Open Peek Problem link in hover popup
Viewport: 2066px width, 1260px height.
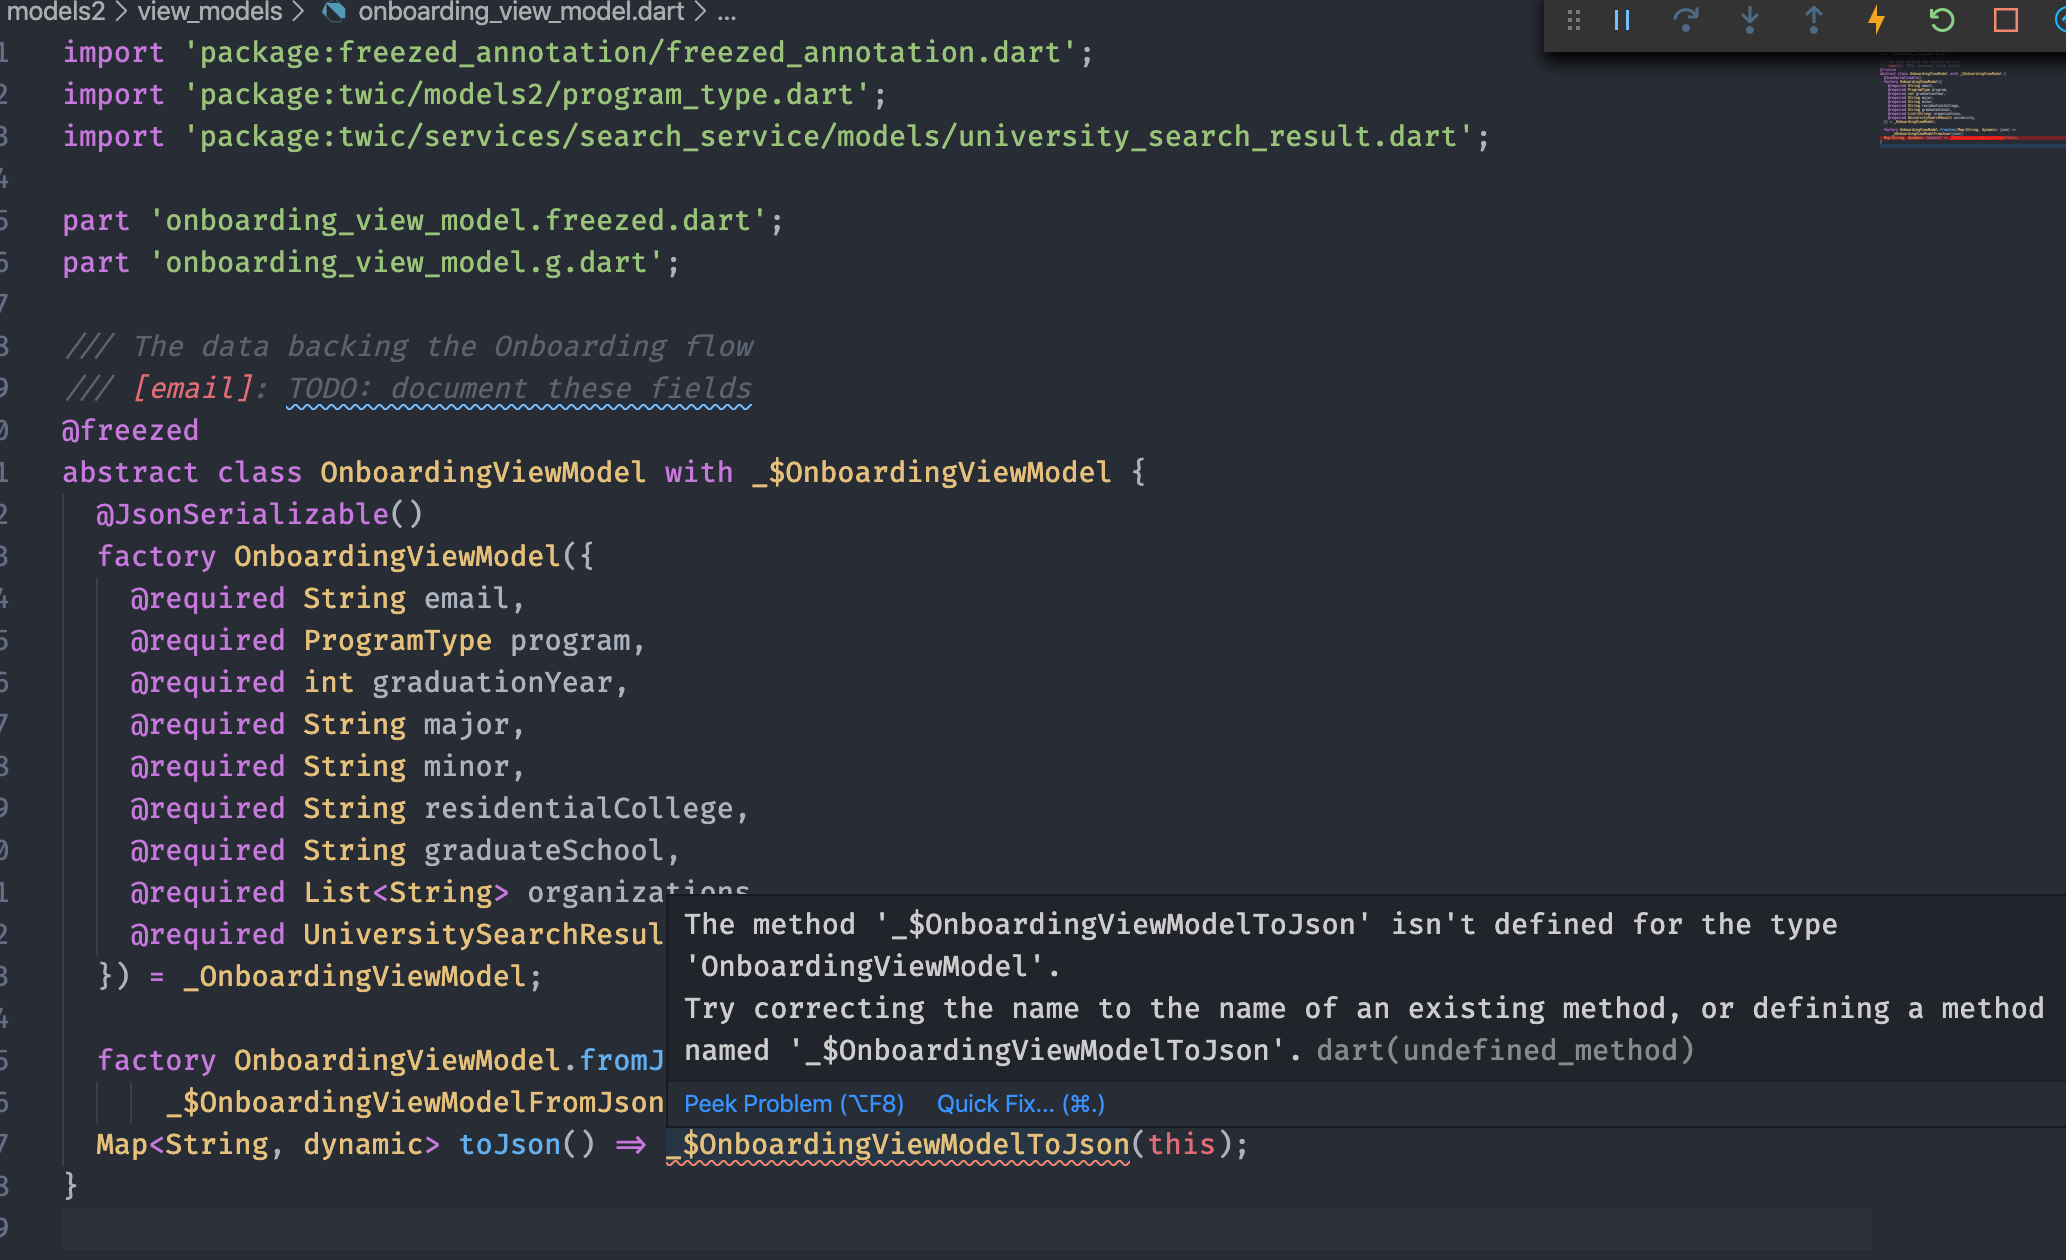click(794, 1104)
